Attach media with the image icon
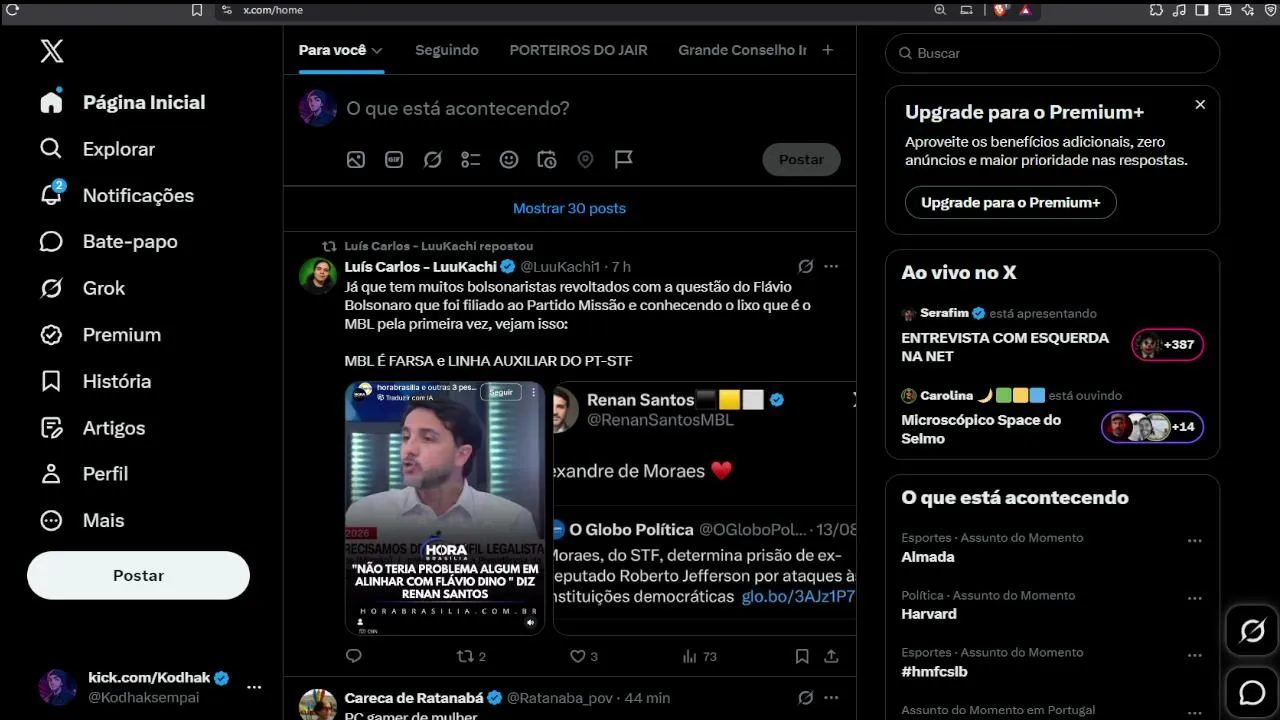This screenshot has height=720, width=1280. coord(356,159)
